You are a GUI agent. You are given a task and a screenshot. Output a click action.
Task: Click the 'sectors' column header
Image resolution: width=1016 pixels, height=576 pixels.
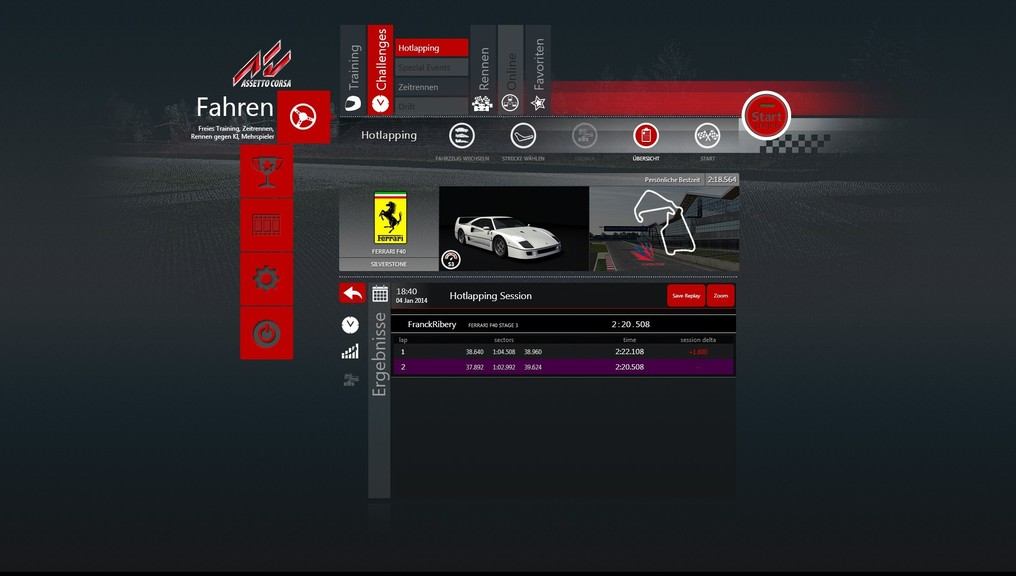pyautogui.click(x=503, y=340)
